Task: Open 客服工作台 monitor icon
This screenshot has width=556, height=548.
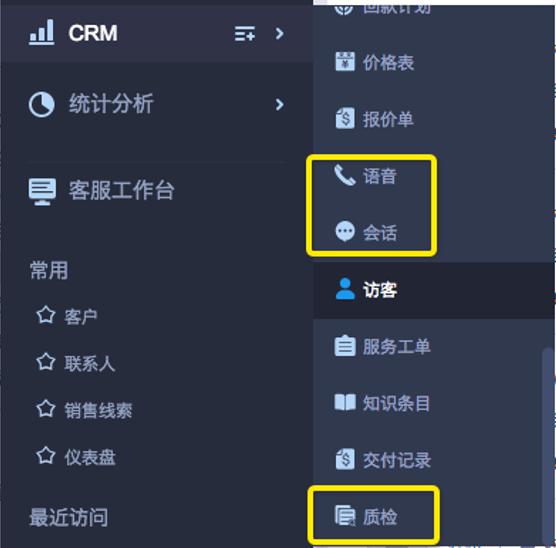Action: (42, 191)
